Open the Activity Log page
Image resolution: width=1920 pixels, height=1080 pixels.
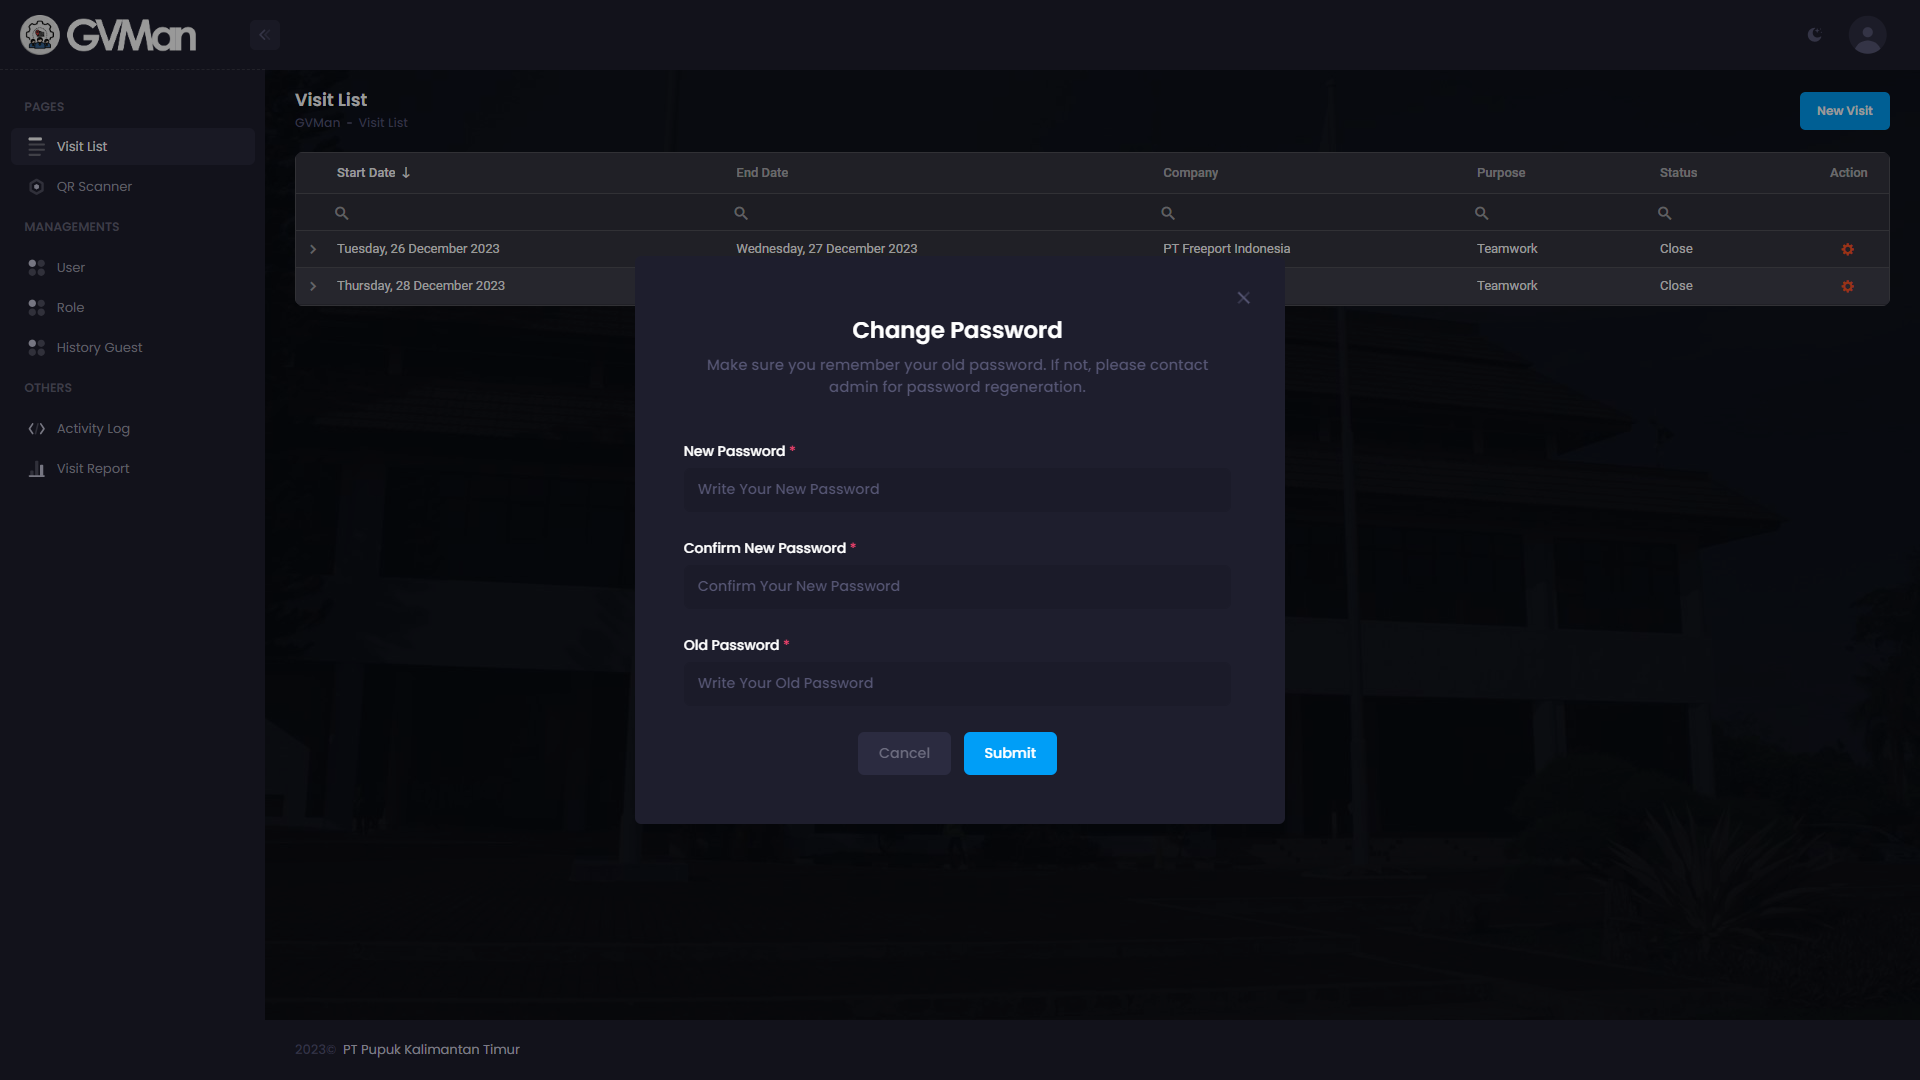click(132, 428)
